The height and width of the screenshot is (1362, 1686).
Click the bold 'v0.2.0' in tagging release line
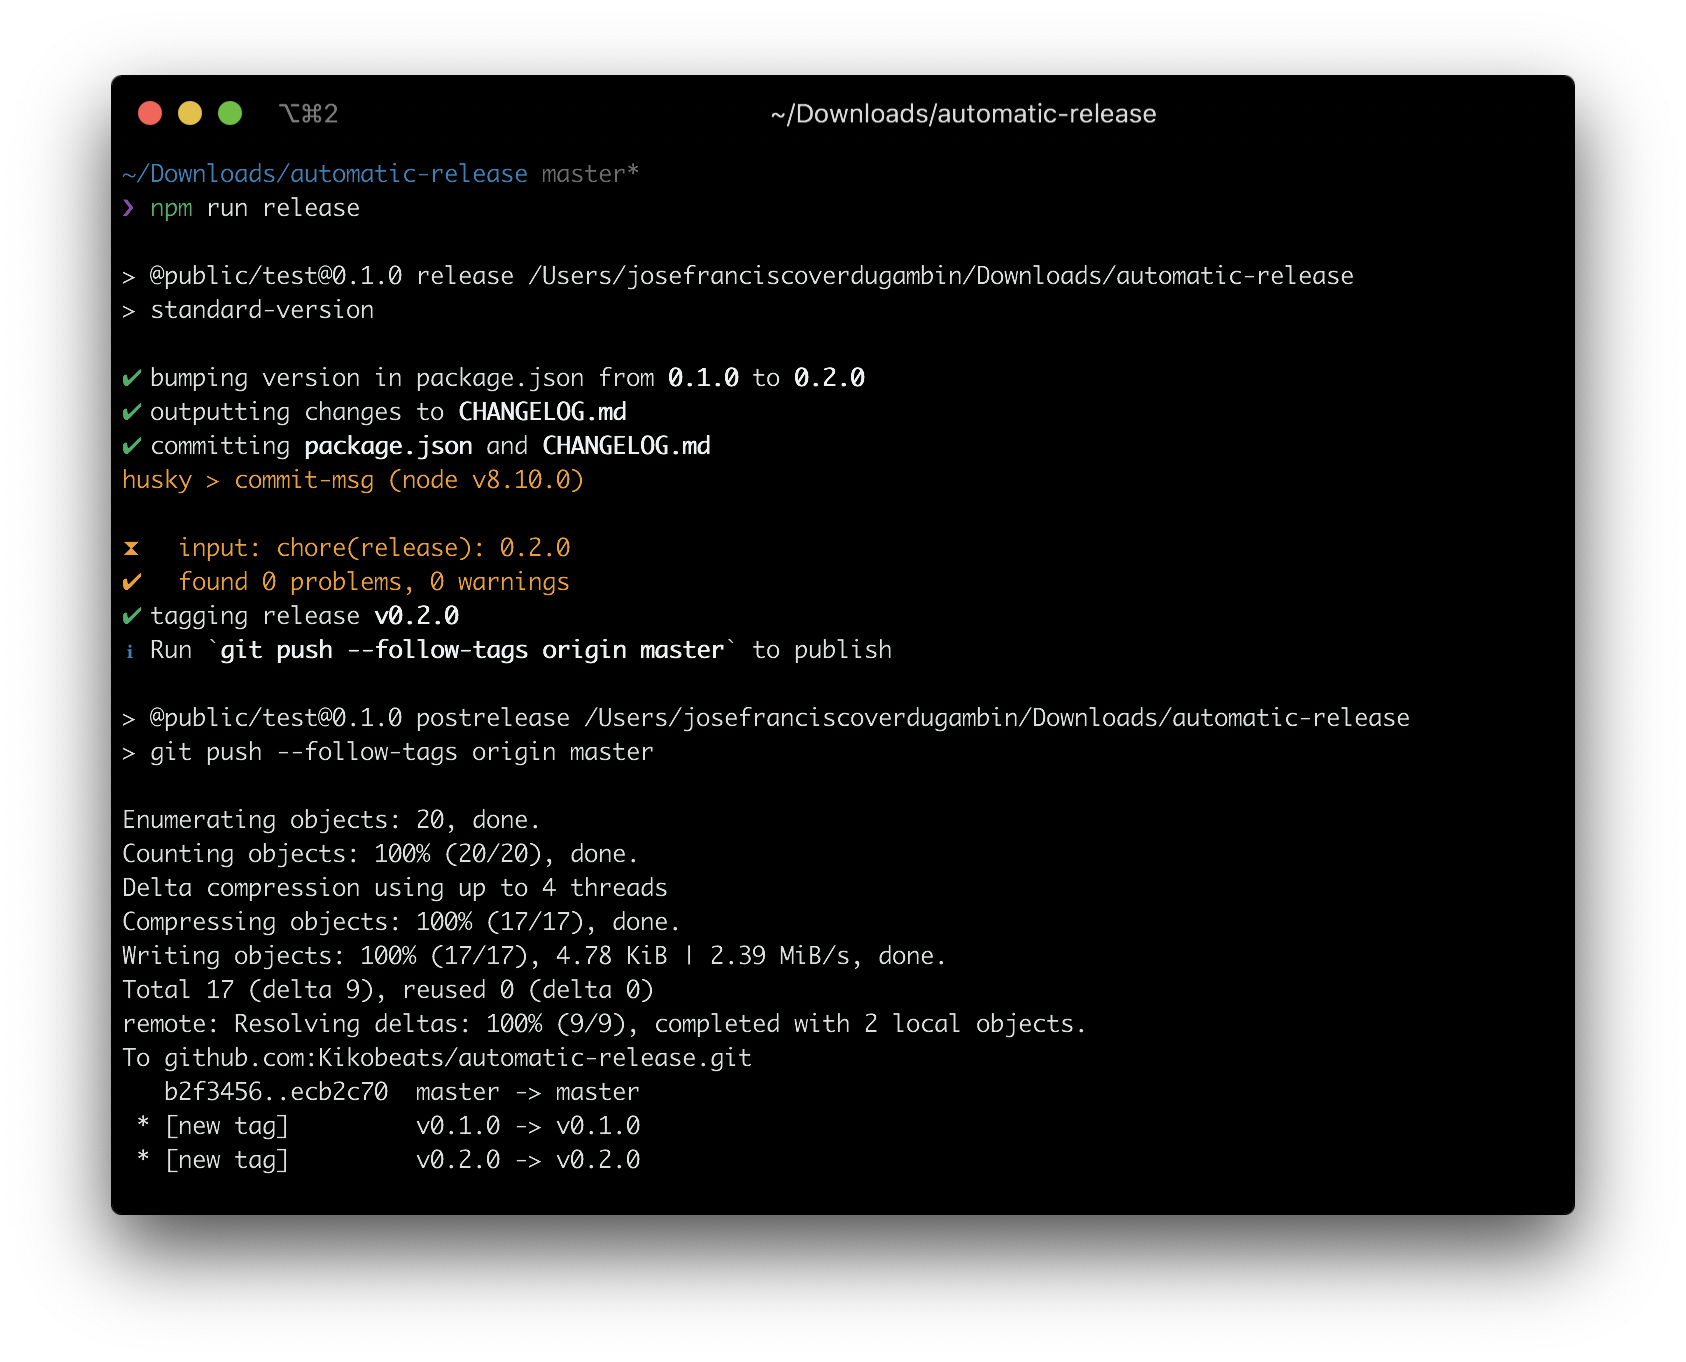(417, 616)
